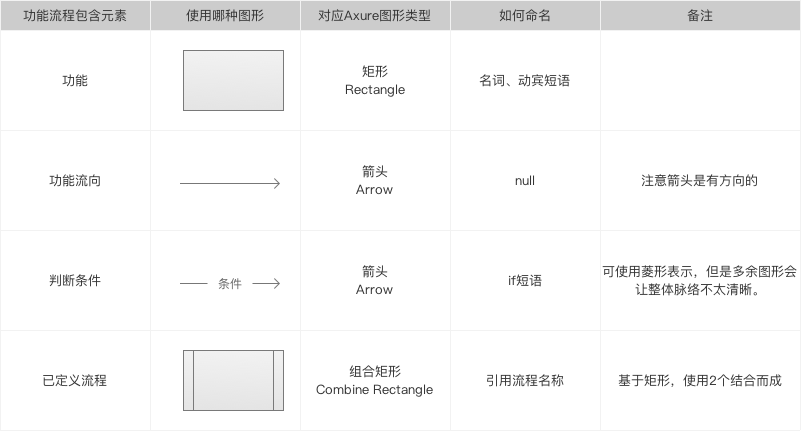801x431 pixels.
Task: Select the 对应Axure图形类型 column header
Action: [x=375, y=15]
